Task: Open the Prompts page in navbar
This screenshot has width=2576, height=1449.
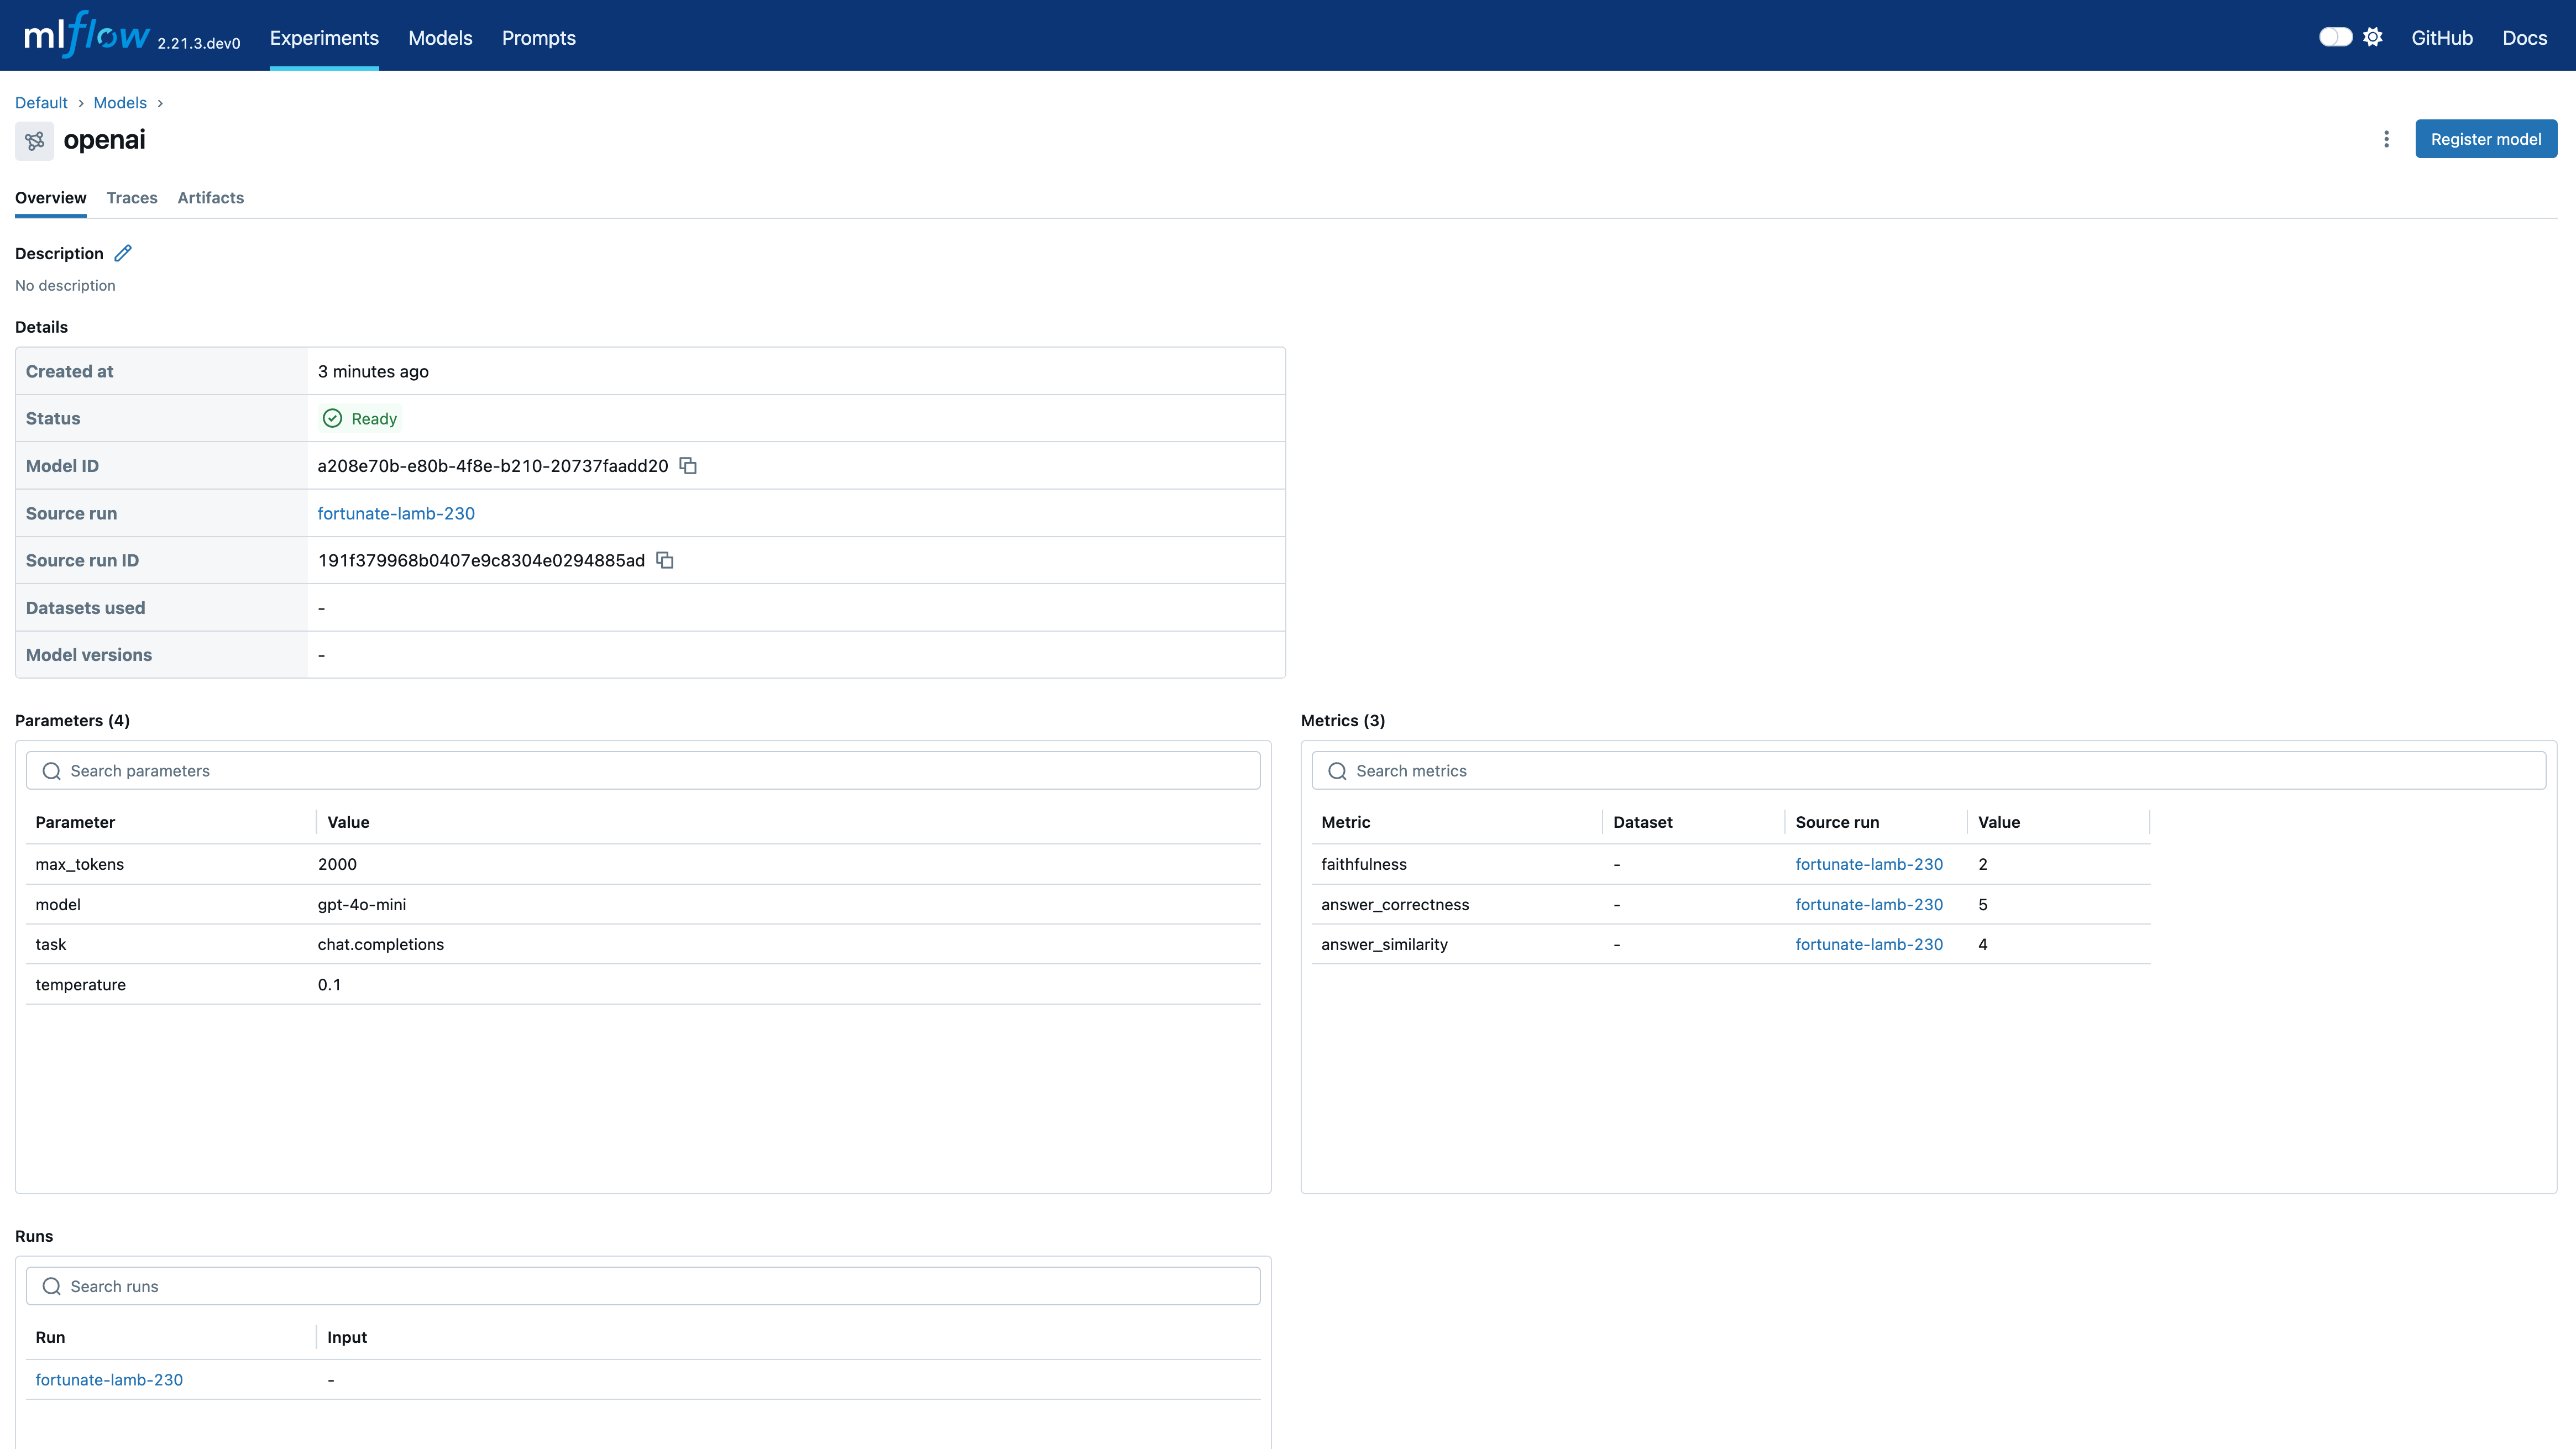Action: click(538, 38)
